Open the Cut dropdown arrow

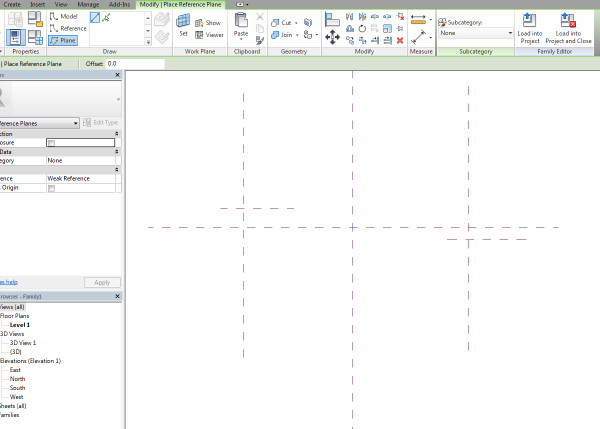pyautogui.click(x=296, y=23)
